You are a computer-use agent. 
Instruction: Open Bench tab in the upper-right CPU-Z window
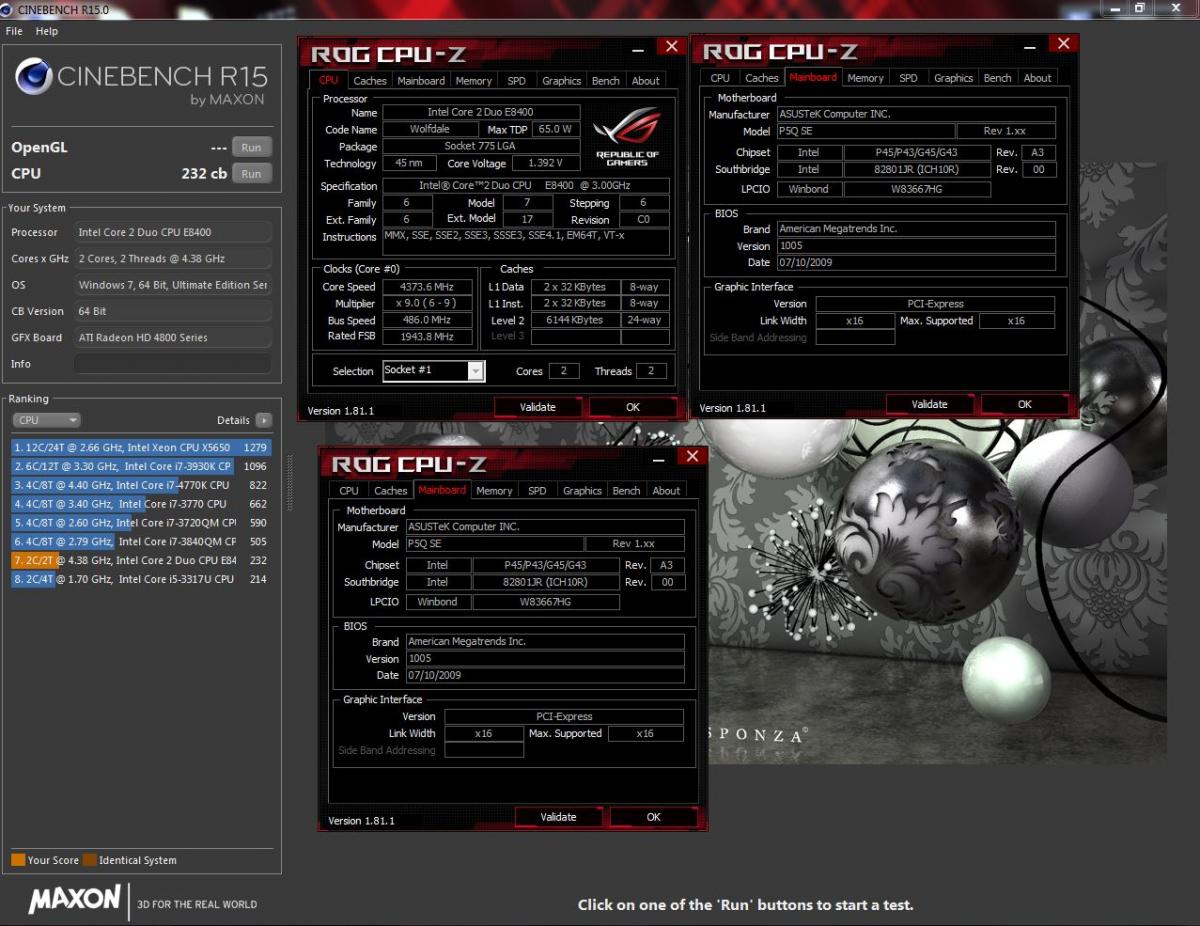click(x=998, y=78)
